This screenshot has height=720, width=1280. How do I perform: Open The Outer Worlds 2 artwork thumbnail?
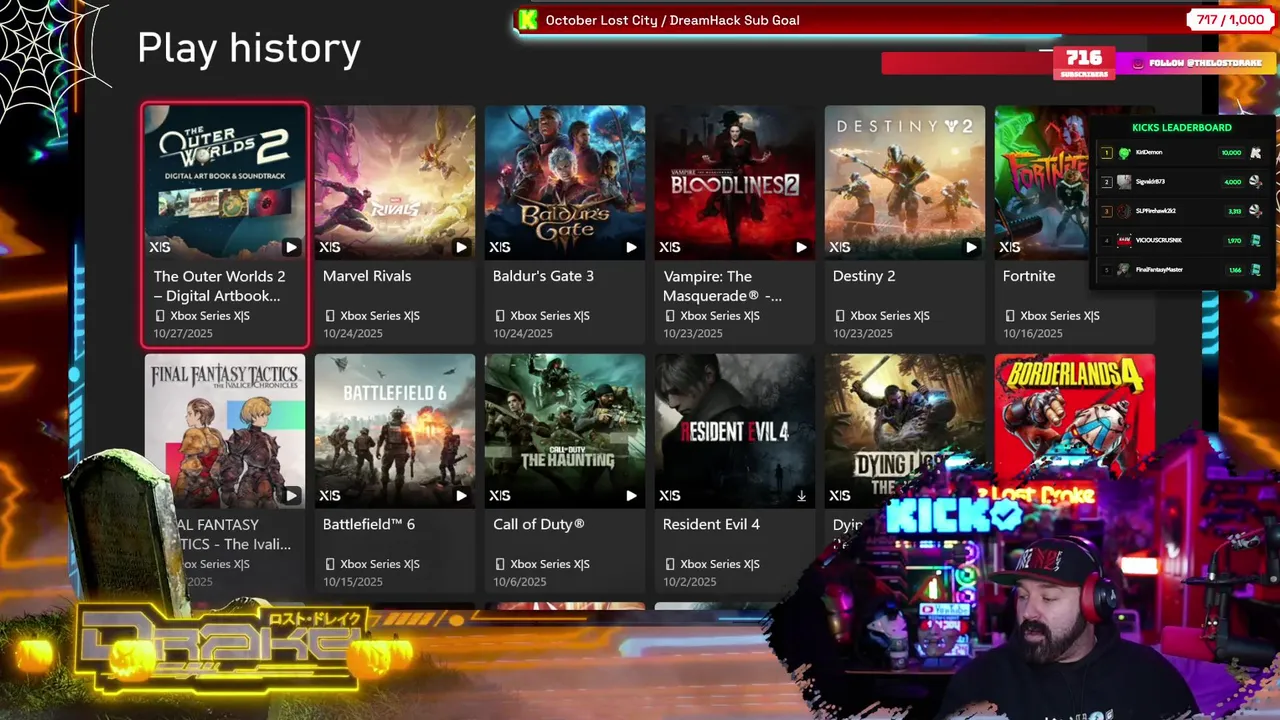[x=225, y=182]
